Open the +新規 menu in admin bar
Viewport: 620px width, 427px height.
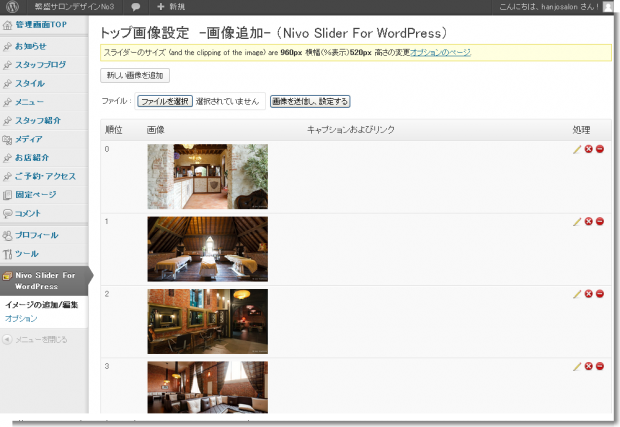pyautogui.click(x=170, y=7)
